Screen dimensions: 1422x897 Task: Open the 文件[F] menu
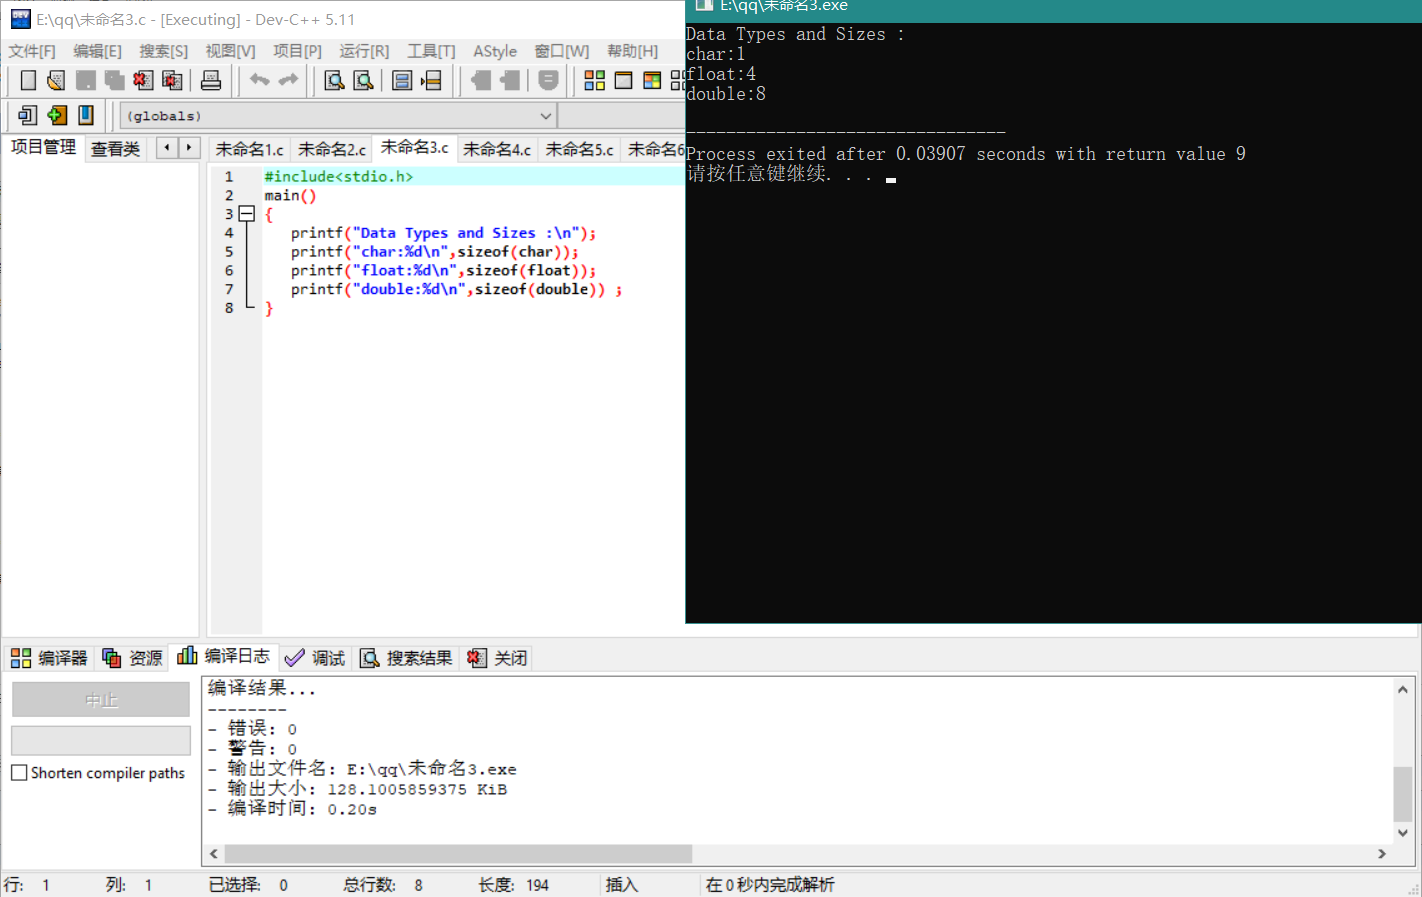[x=32, y=51]
